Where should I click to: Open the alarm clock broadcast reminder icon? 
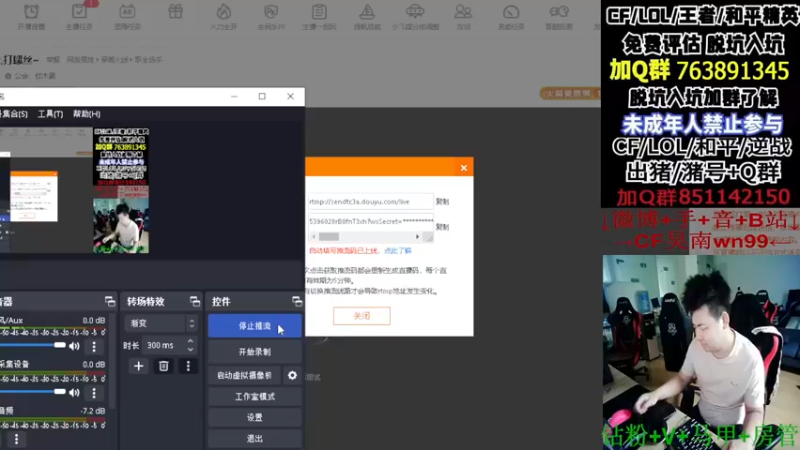point(31,16)
